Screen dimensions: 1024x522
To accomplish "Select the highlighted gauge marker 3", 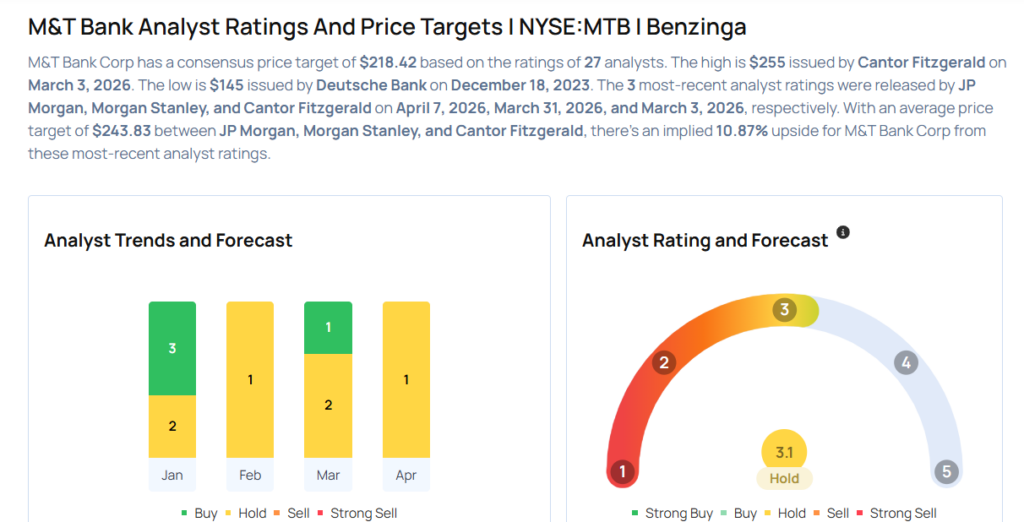I will click(x=785, y=310).
